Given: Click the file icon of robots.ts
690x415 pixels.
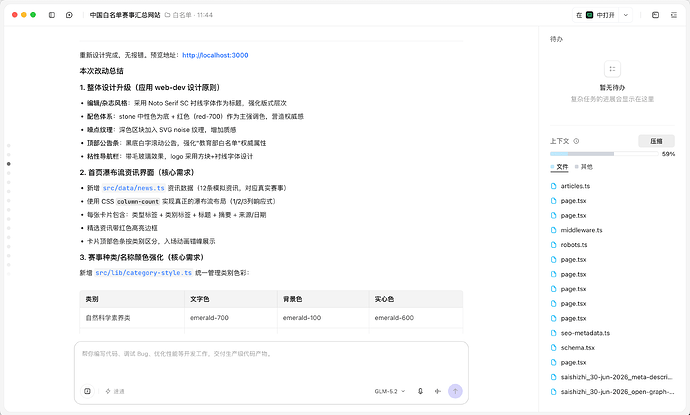Looking at the screenshot, I should (x=554, y=245).
